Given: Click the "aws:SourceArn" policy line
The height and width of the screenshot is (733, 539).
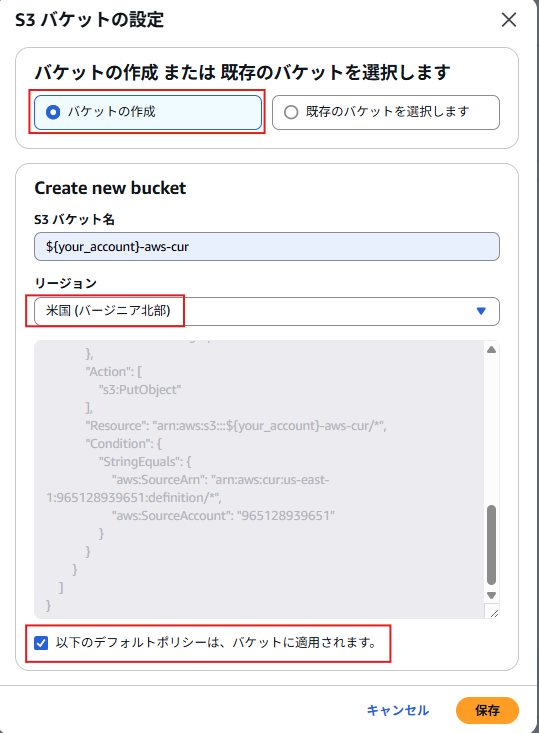Looking at the screenshot, I should click(x=221, y=479).
